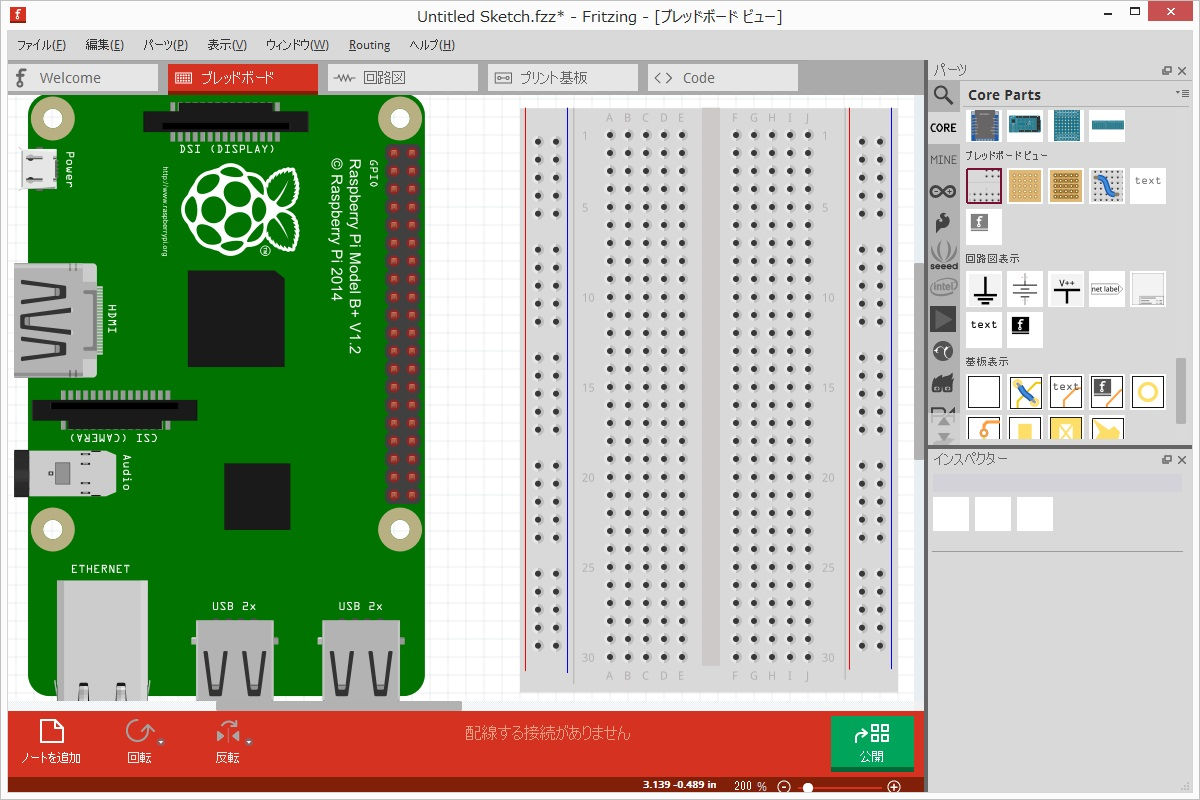Screen dimensions: 1200x800
Task: Open the Intel parts bin
Action: tap(943, 287)
